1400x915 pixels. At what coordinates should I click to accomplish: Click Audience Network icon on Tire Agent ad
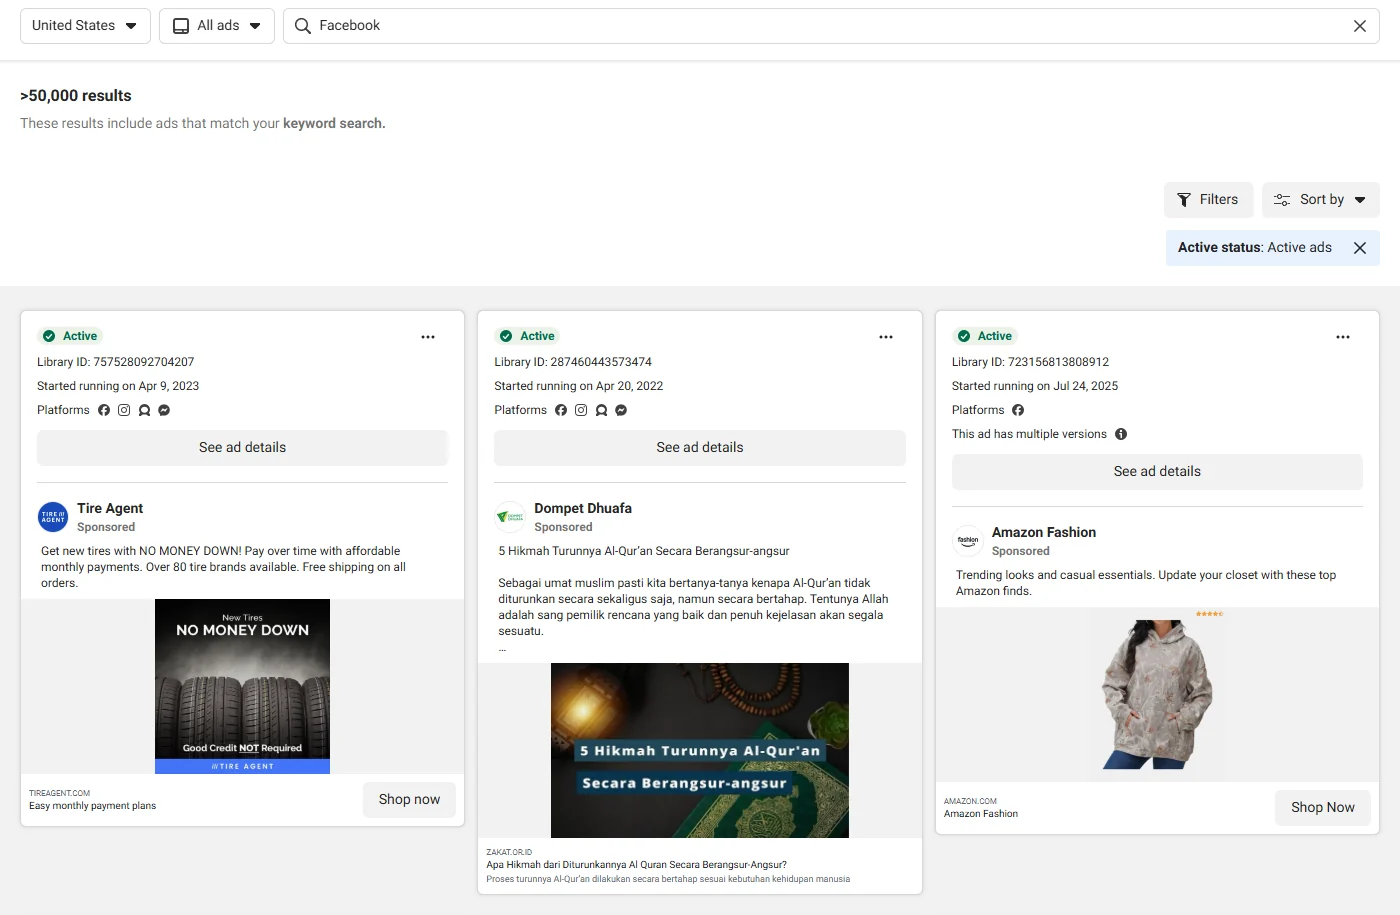[144, 410]
